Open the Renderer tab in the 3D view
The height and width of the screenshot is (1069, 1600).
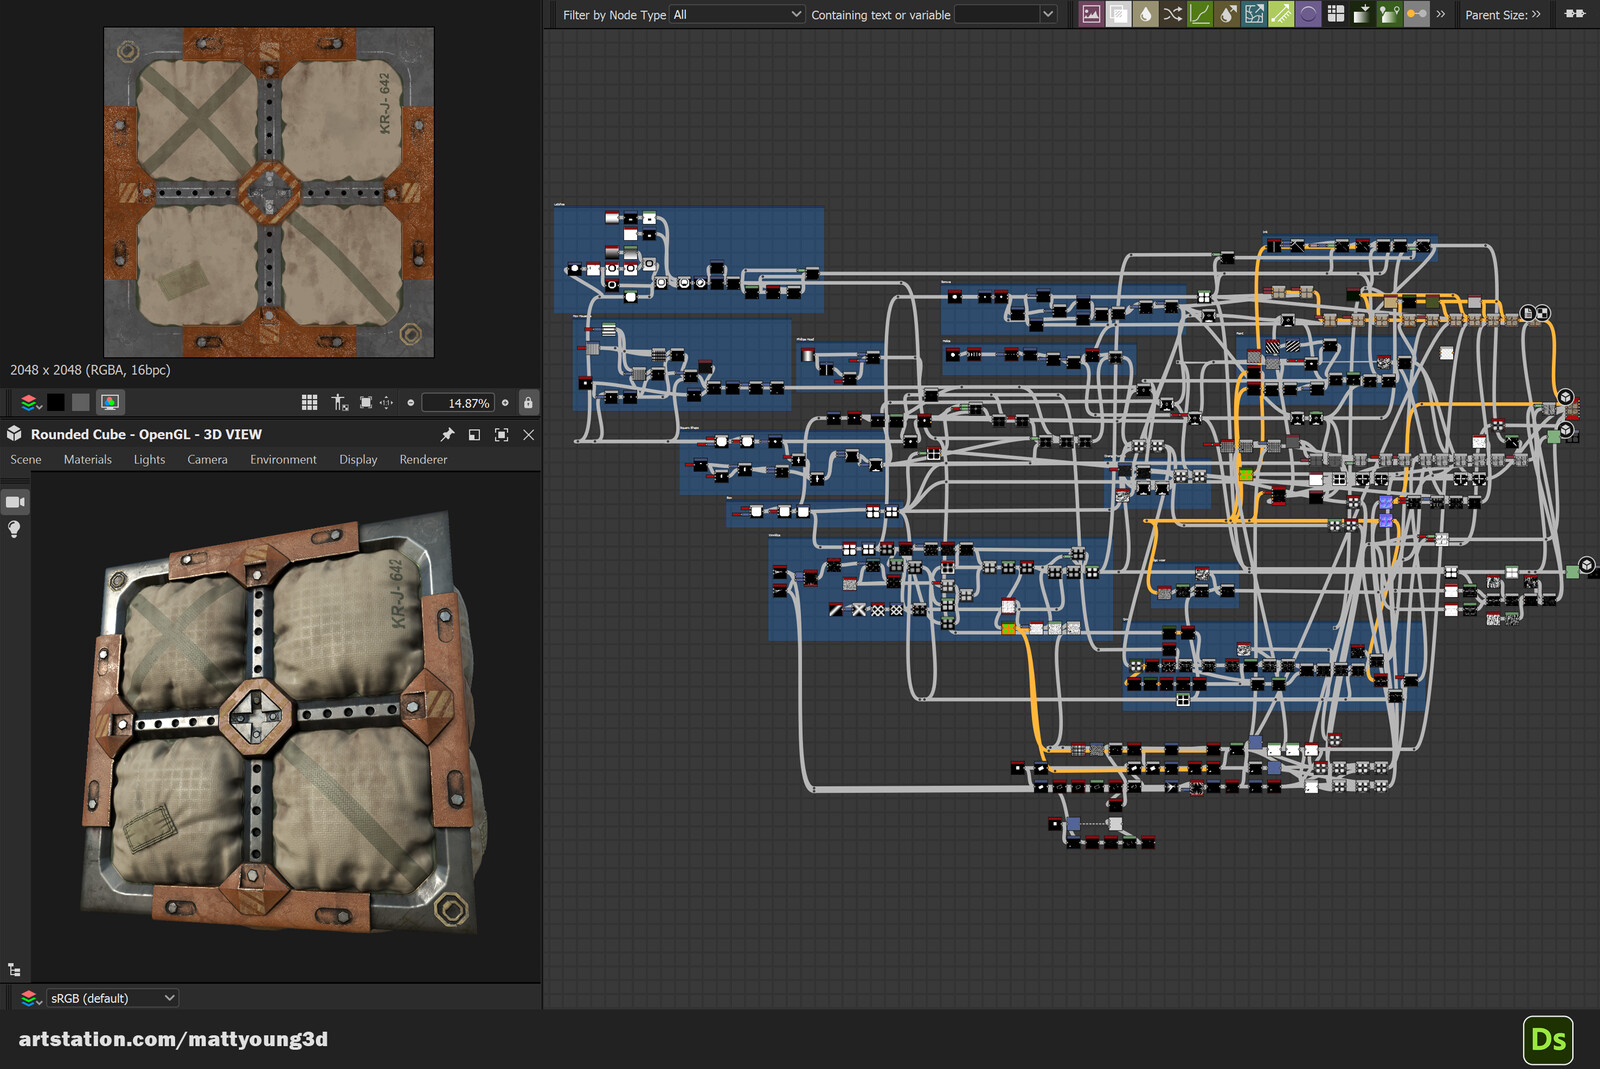point(423,459)
